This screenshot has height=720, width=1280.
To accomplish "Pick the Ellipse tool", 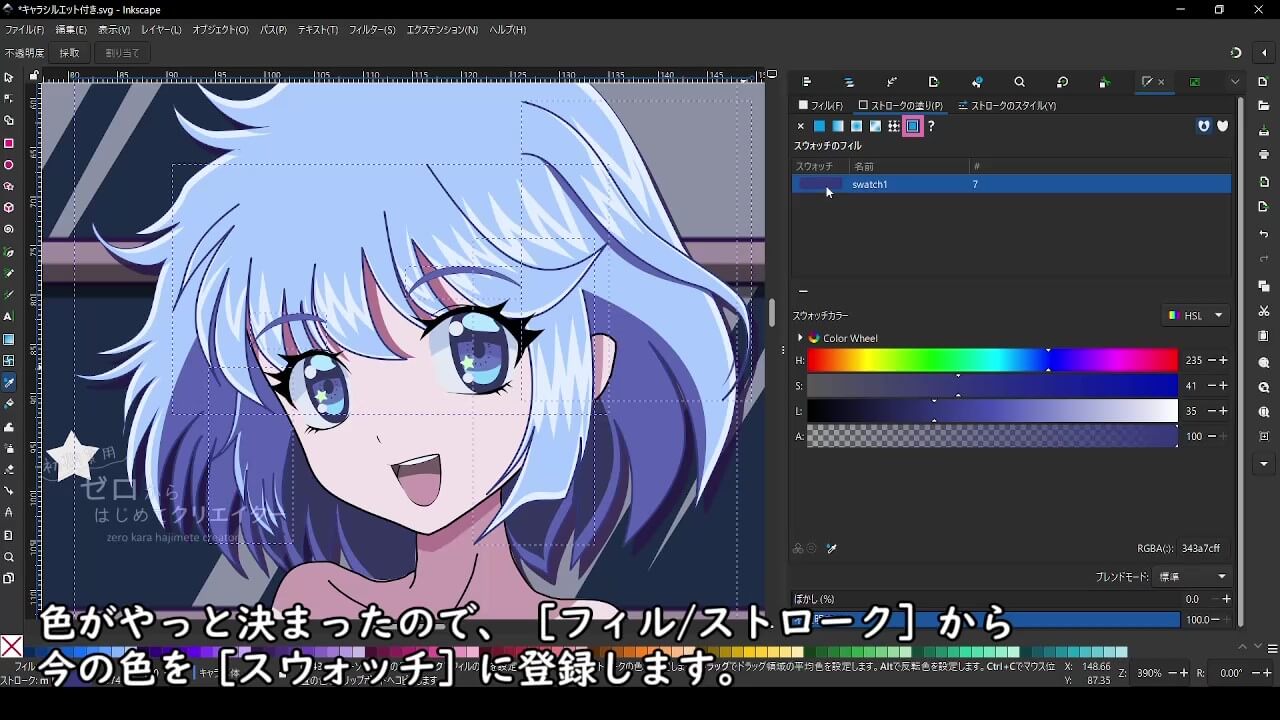I will point(9,165).
